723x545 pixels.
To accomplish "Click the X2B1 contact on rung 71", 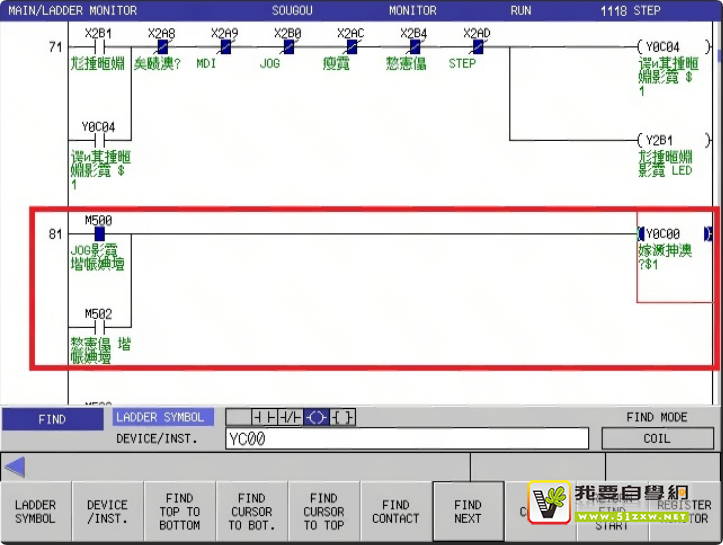I will tap(98, 47).
